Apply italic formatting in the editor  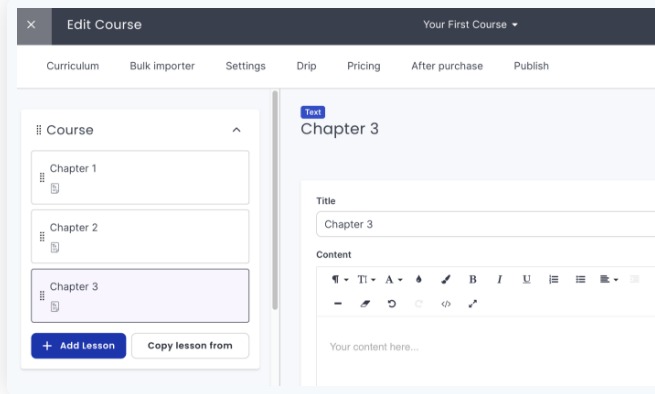point(499,279)
